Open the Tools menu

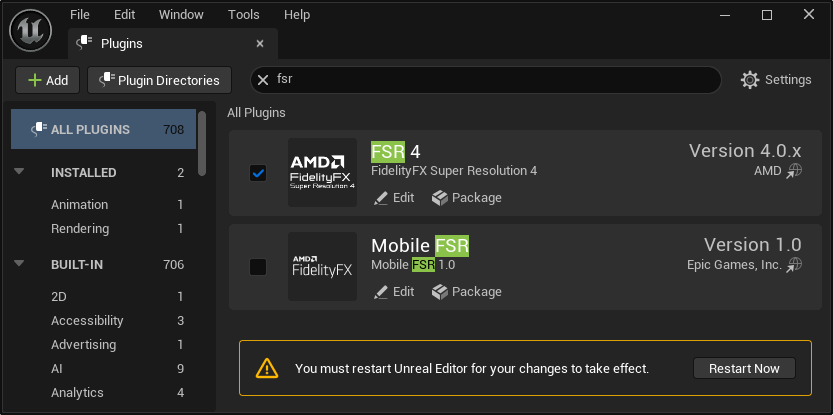(243, 15)
